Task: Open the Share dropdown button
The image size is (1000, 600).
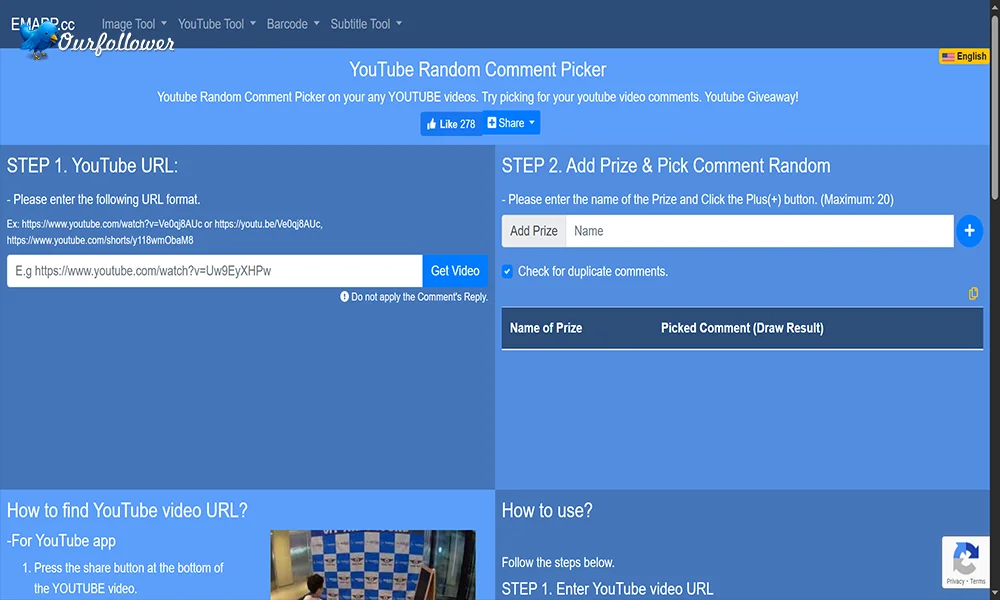Action: 511,123
